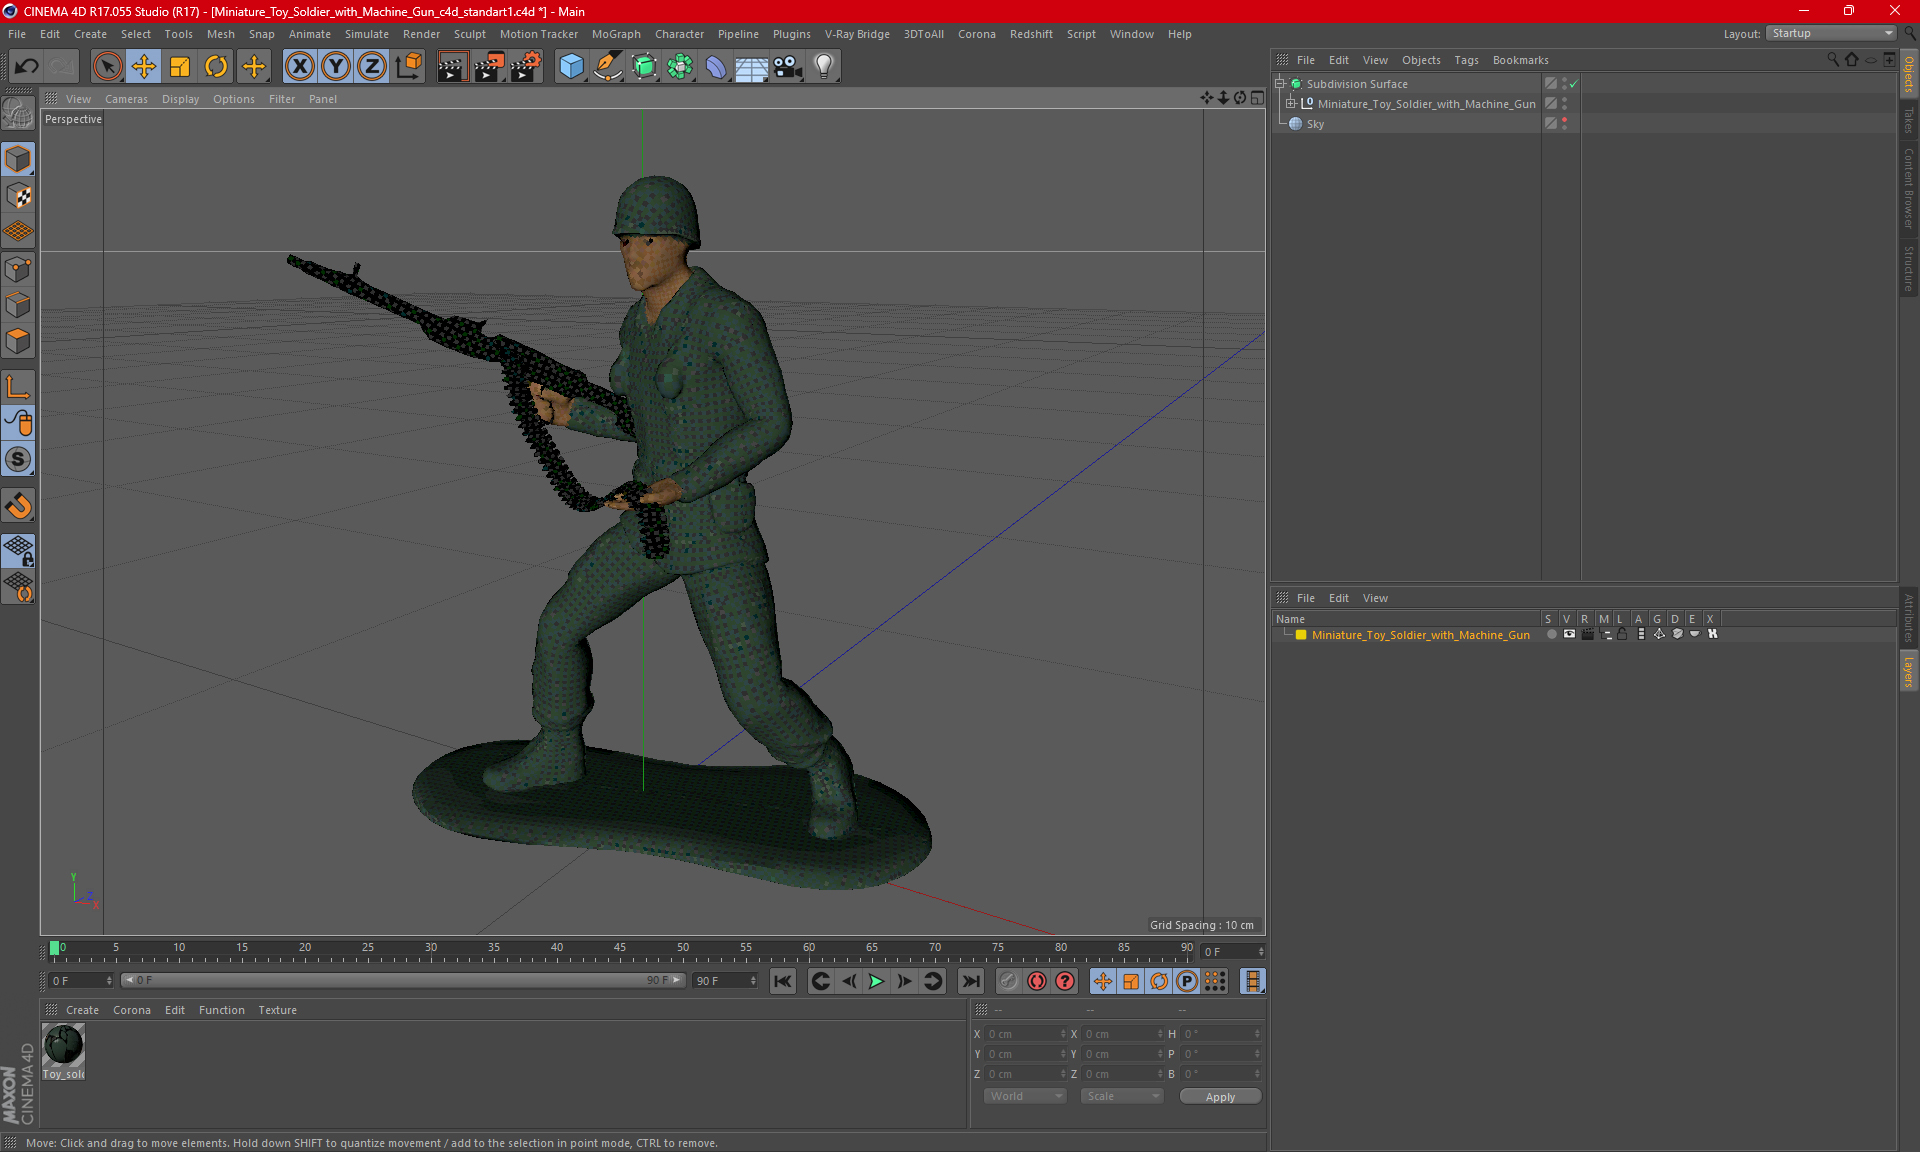Click frame 45 on timeline ruler

coord(620,949)
